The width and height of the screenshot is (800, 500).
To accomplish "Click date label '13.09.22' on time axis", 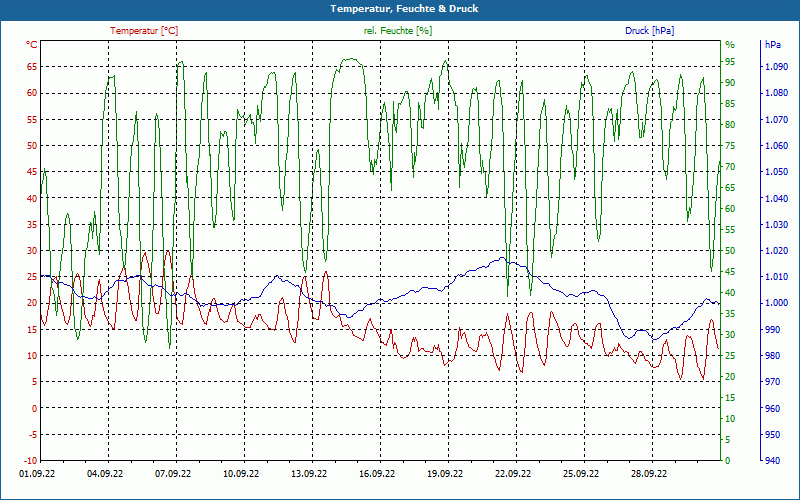I will 309,474.
